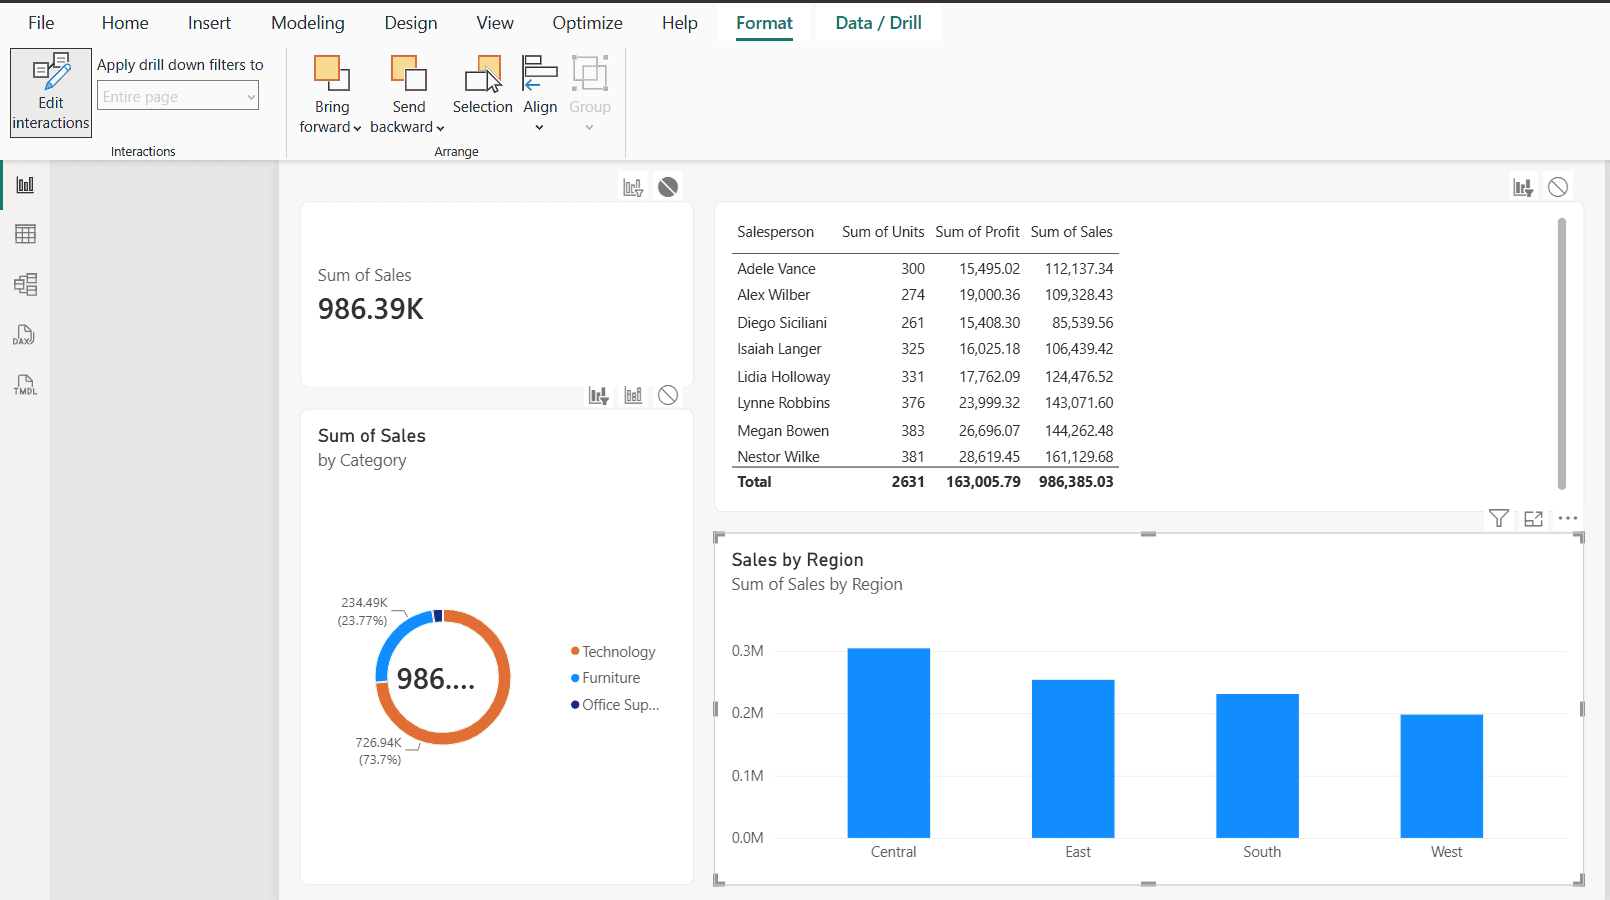Screen dimensions: 1610x900
Task: Sort table by Sum of Profit header
Action: click(977, 232)
